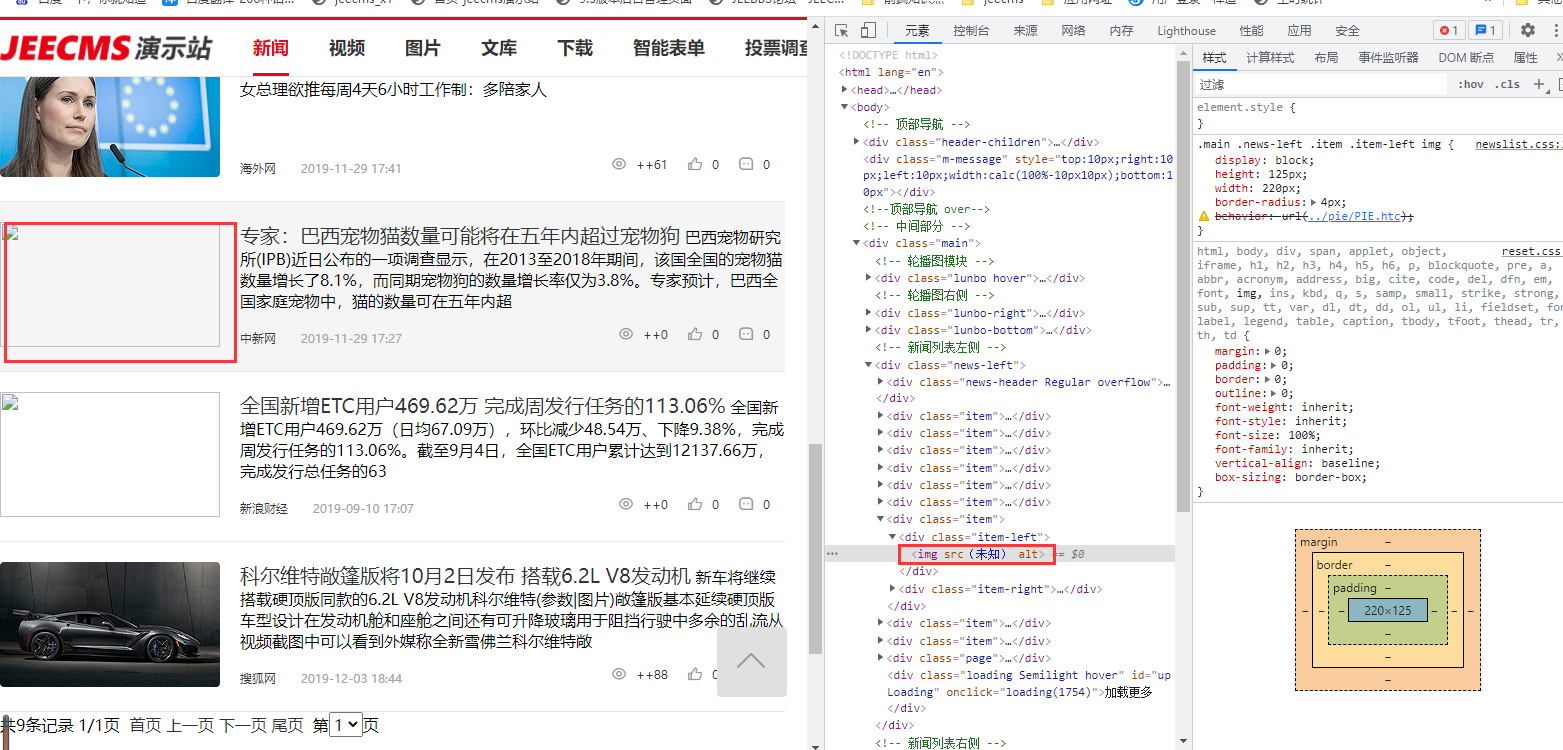Expand the head element node
This screenshot has width=1563, height=750.
[x=846, y=90]
